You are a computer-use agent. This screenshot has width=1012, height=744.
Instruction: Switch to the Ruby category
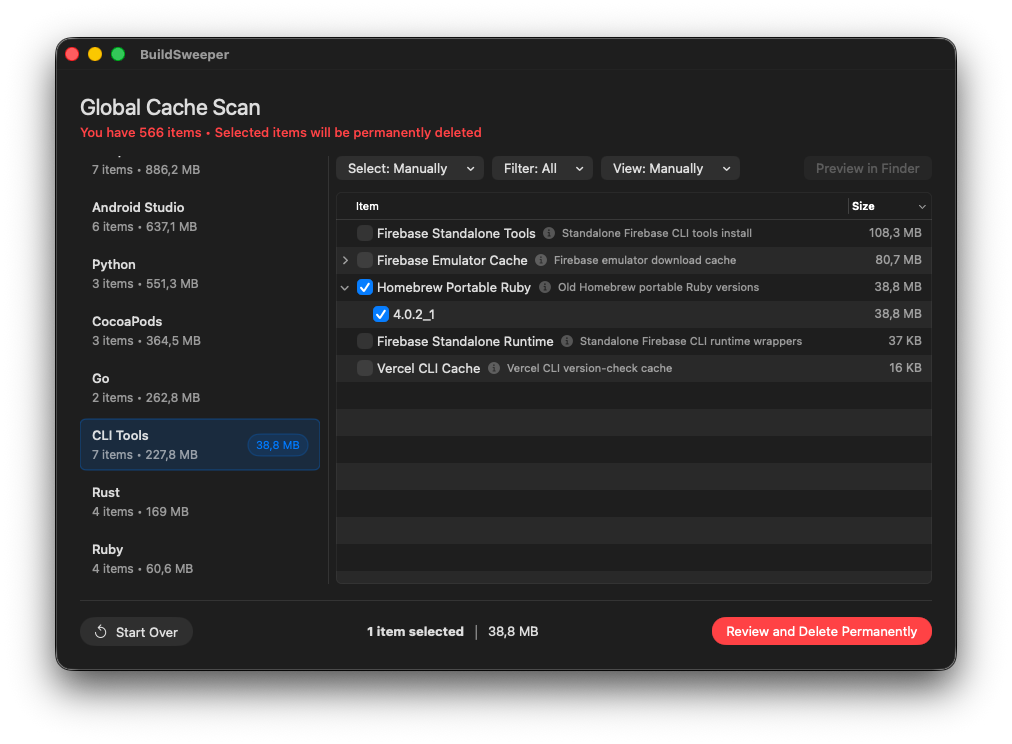199,559
